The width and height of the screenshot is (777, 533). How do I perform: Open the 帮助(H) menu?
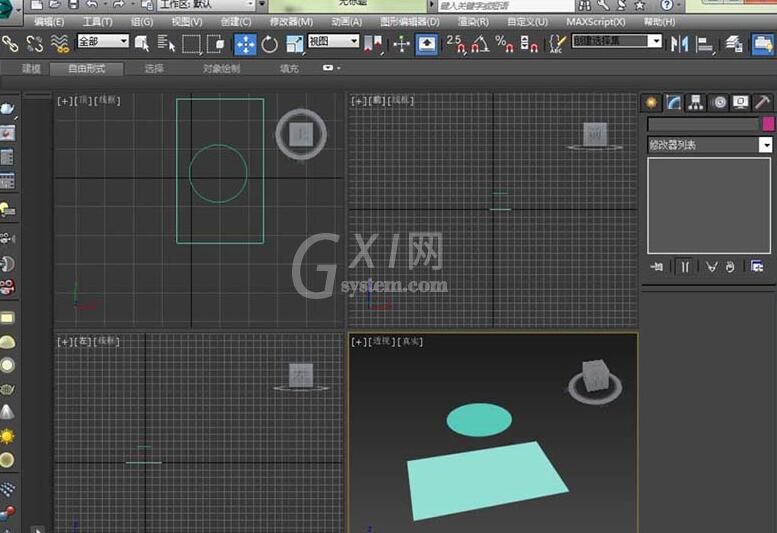pos(660,22)
